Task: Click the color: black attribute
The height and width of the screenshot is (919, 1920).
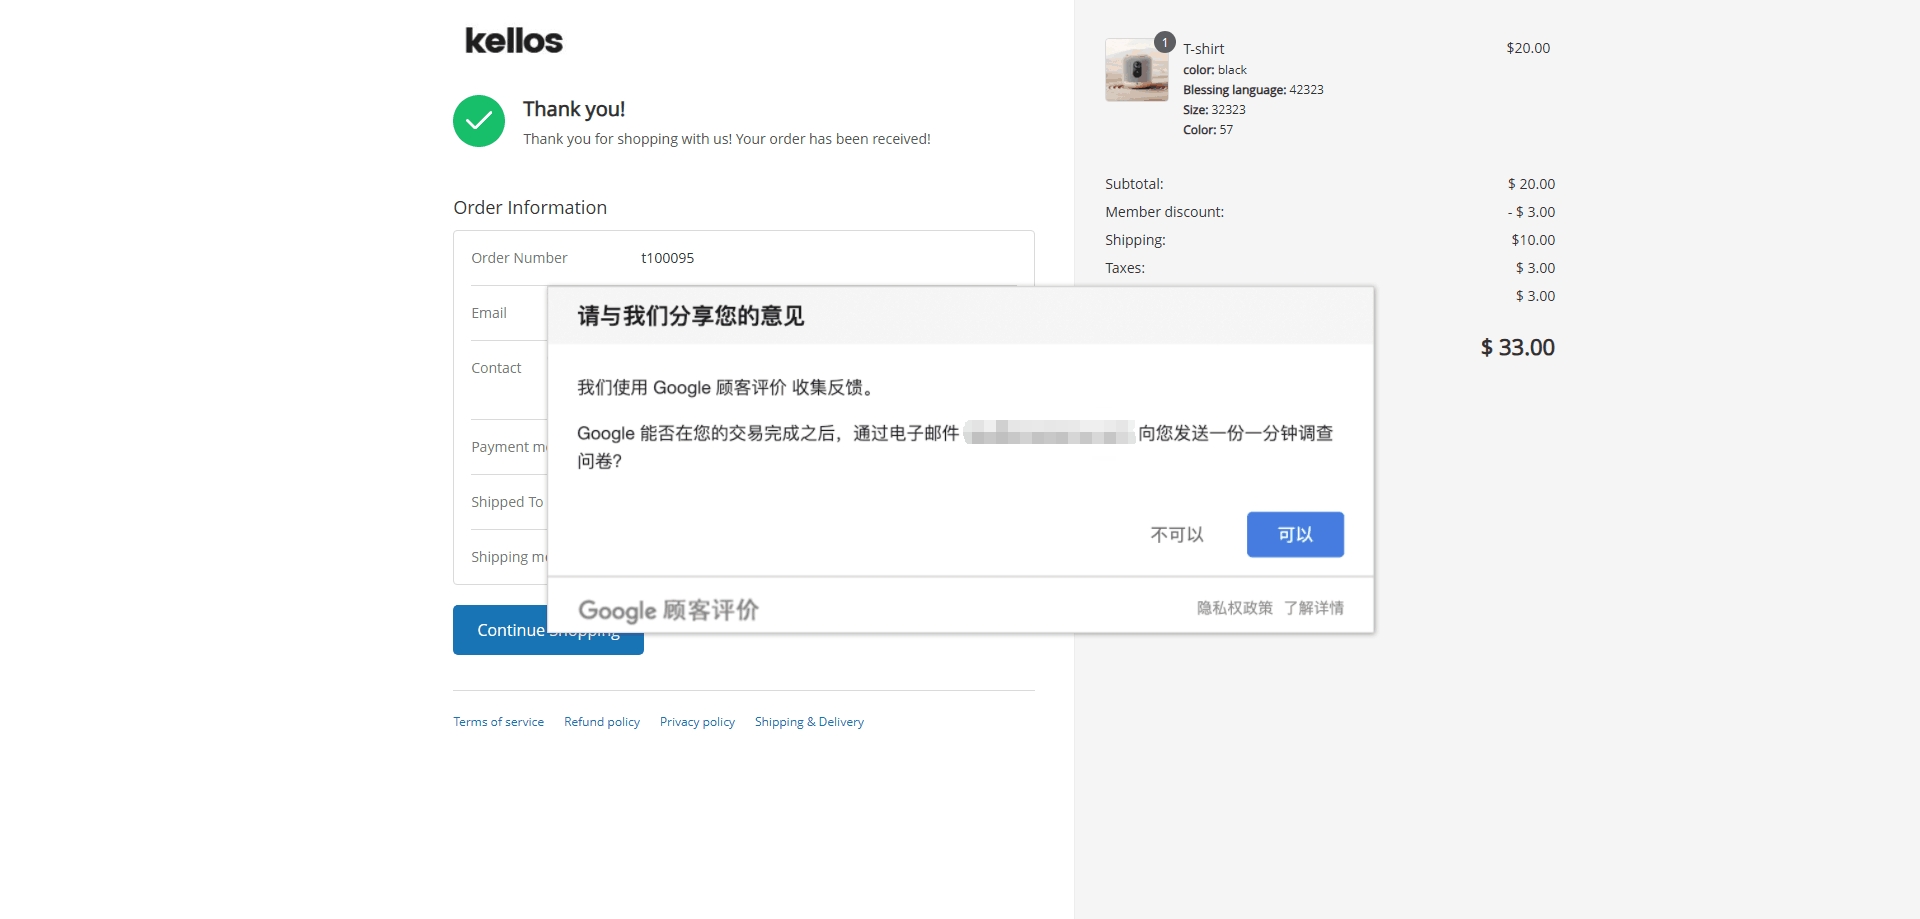Action: pos(1215,70)
